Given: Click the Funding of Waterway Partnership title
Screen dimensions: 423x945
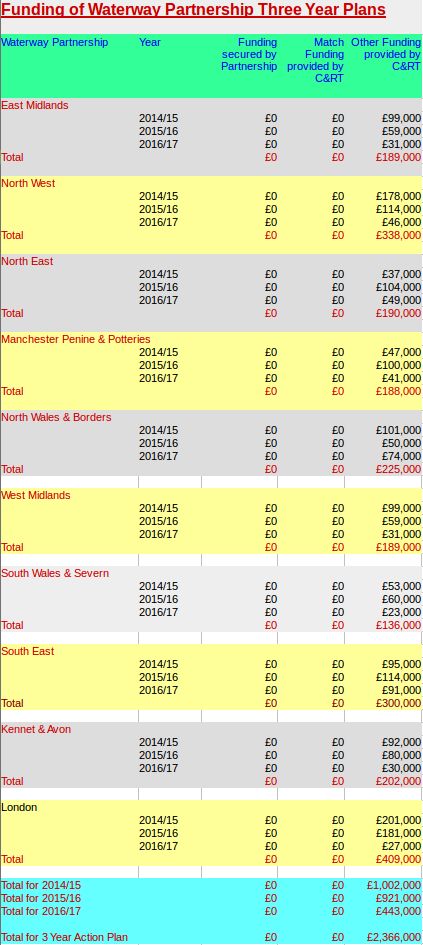Looking at the screenshot, I should (193, 11).
